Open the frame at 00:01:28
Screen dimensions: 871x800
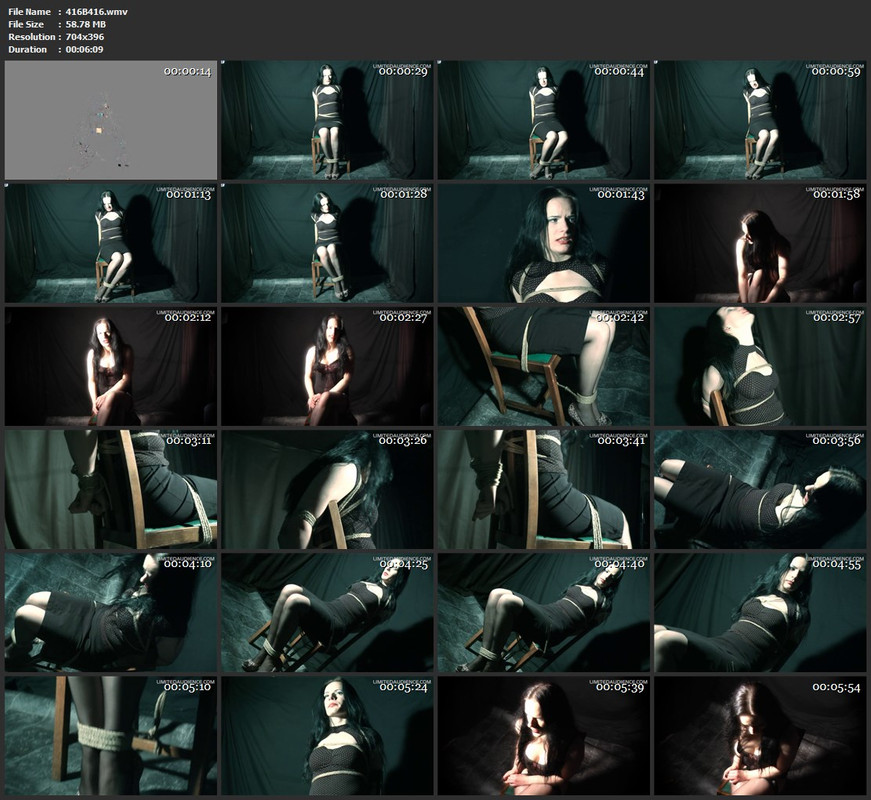[327, 243]
